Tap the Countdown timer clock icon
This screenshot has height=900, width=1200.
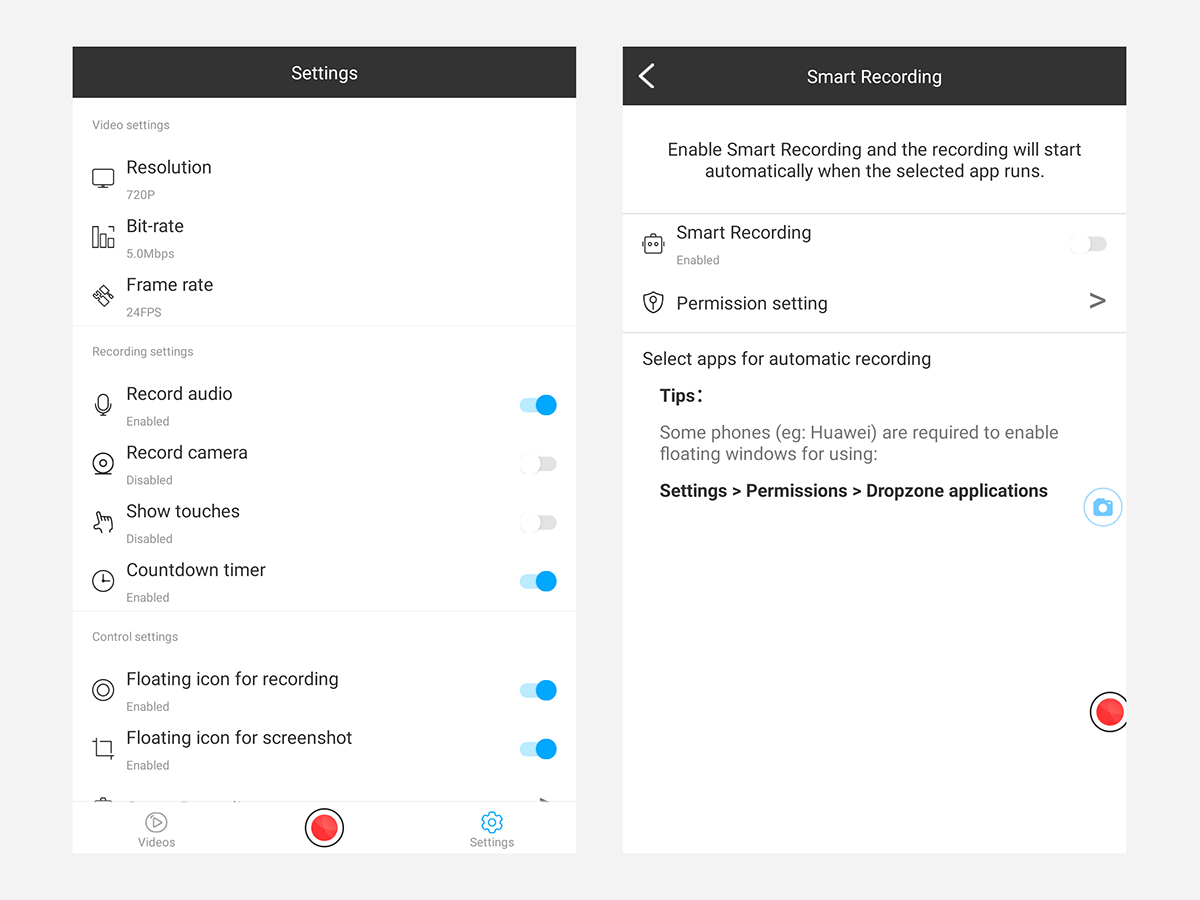(103, 581)
